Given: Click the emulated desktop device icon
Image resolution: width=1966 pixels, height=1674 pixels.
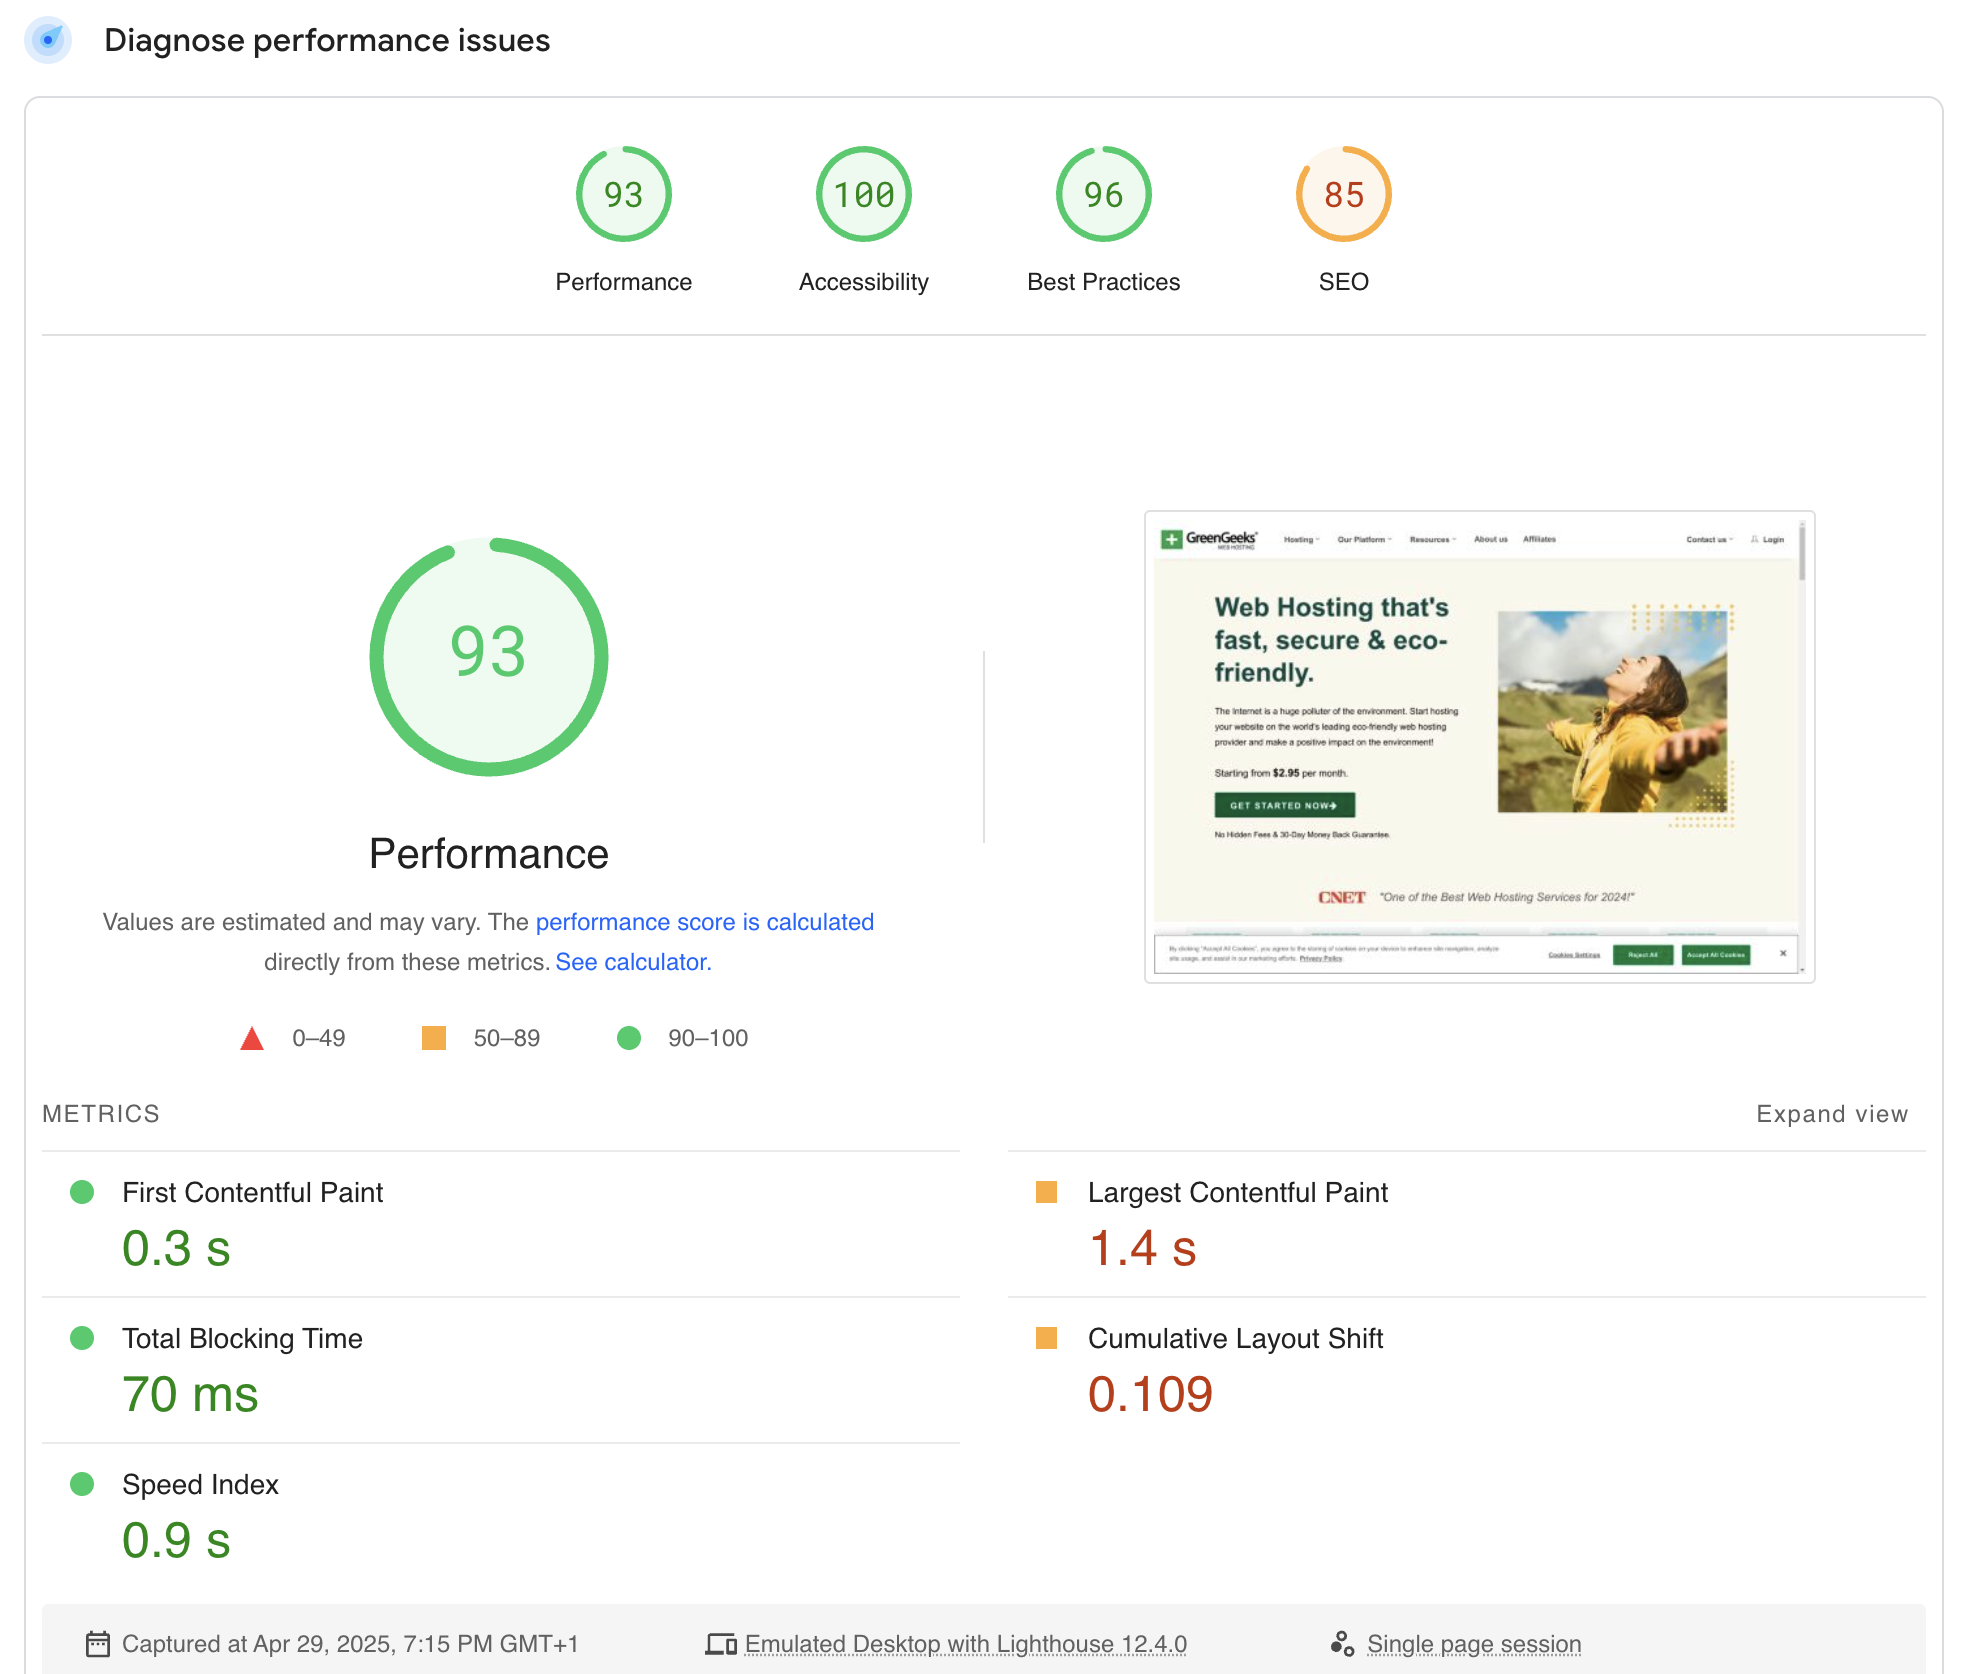Looking at the screenshot, I should tap(721, 1644).
